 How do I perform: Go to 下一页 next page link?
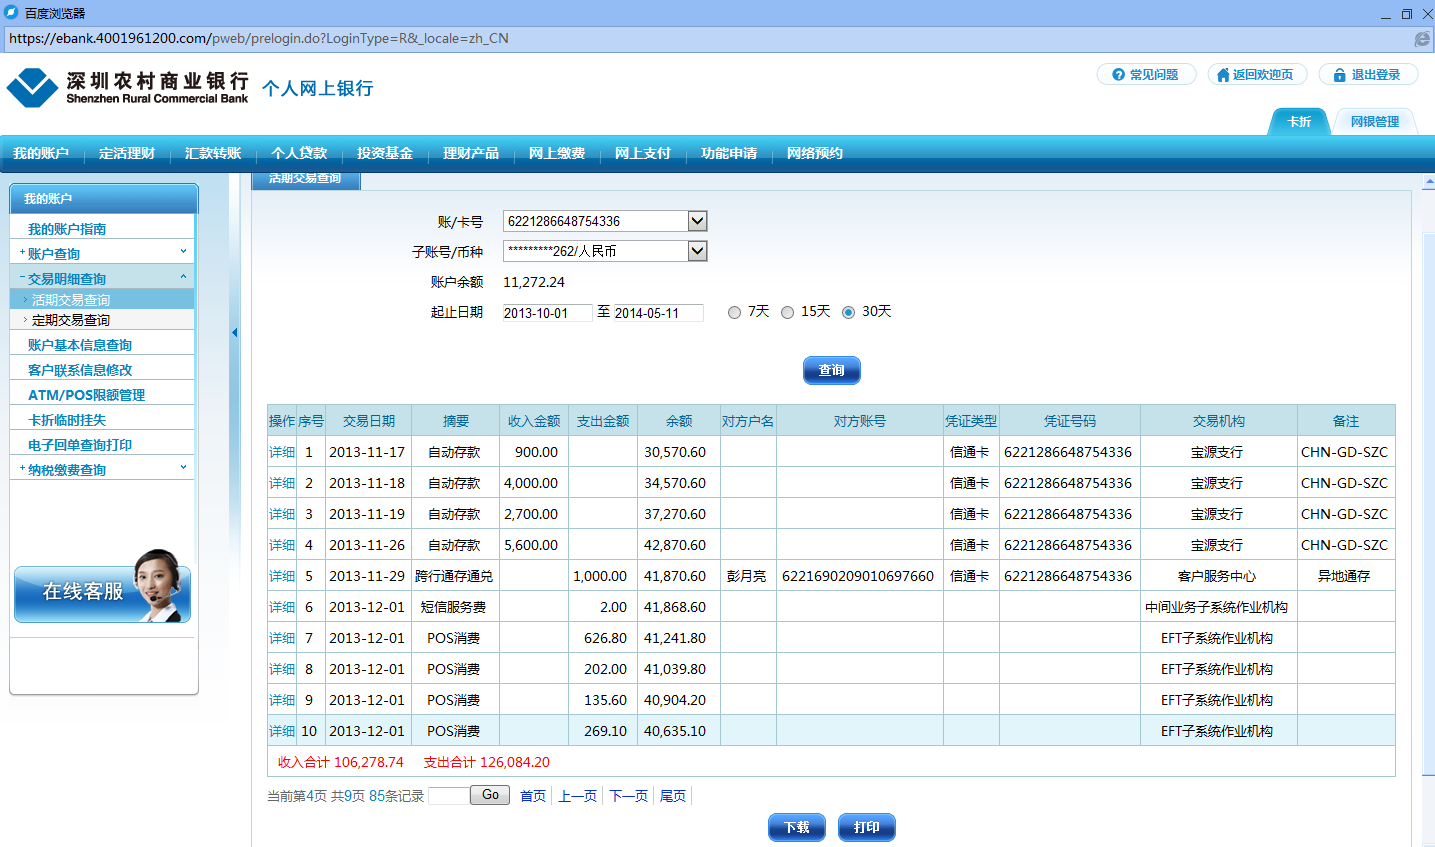629,796
